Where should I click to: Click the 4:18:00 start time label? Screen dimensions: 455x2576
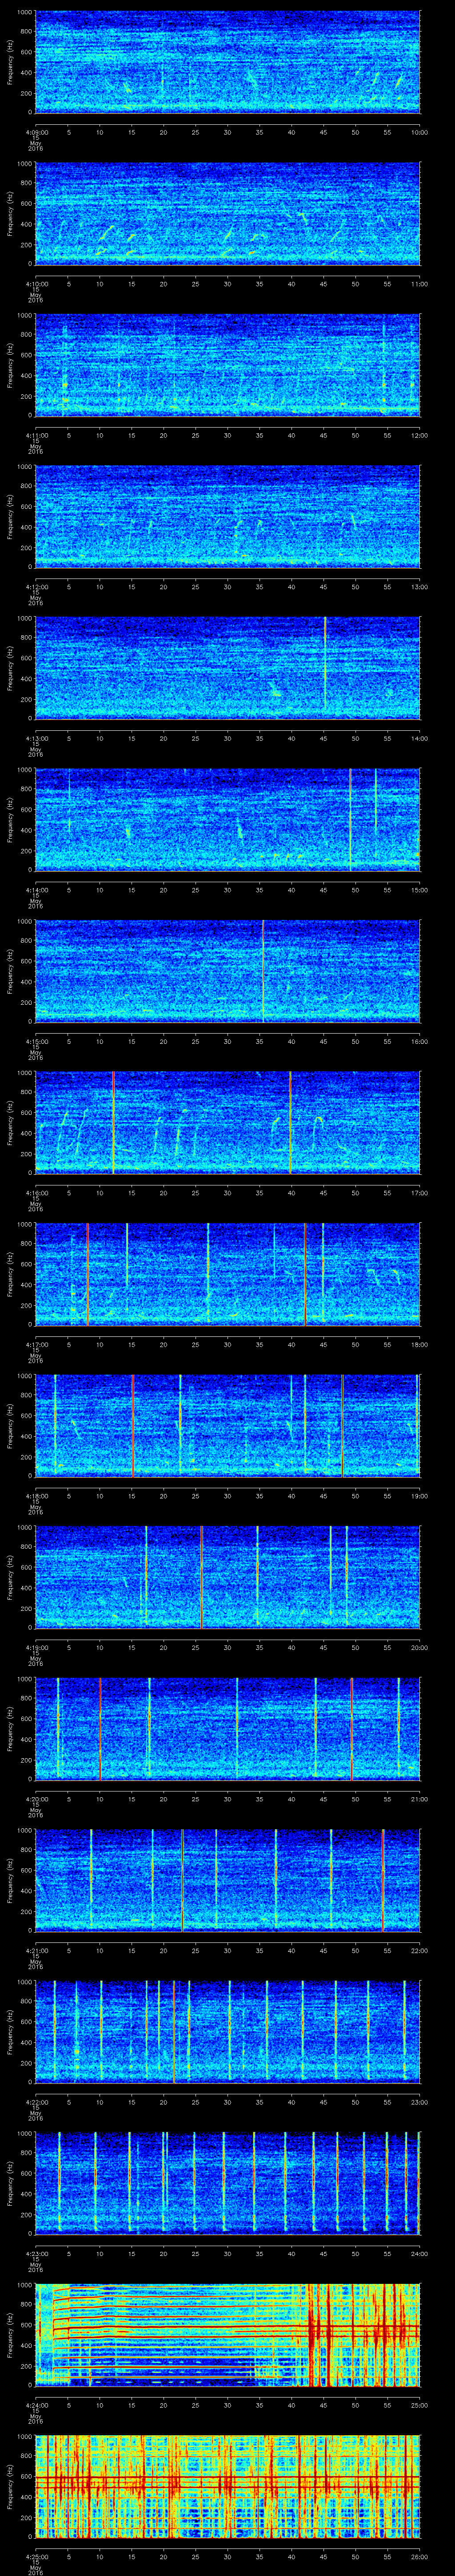click(36, 1495)
